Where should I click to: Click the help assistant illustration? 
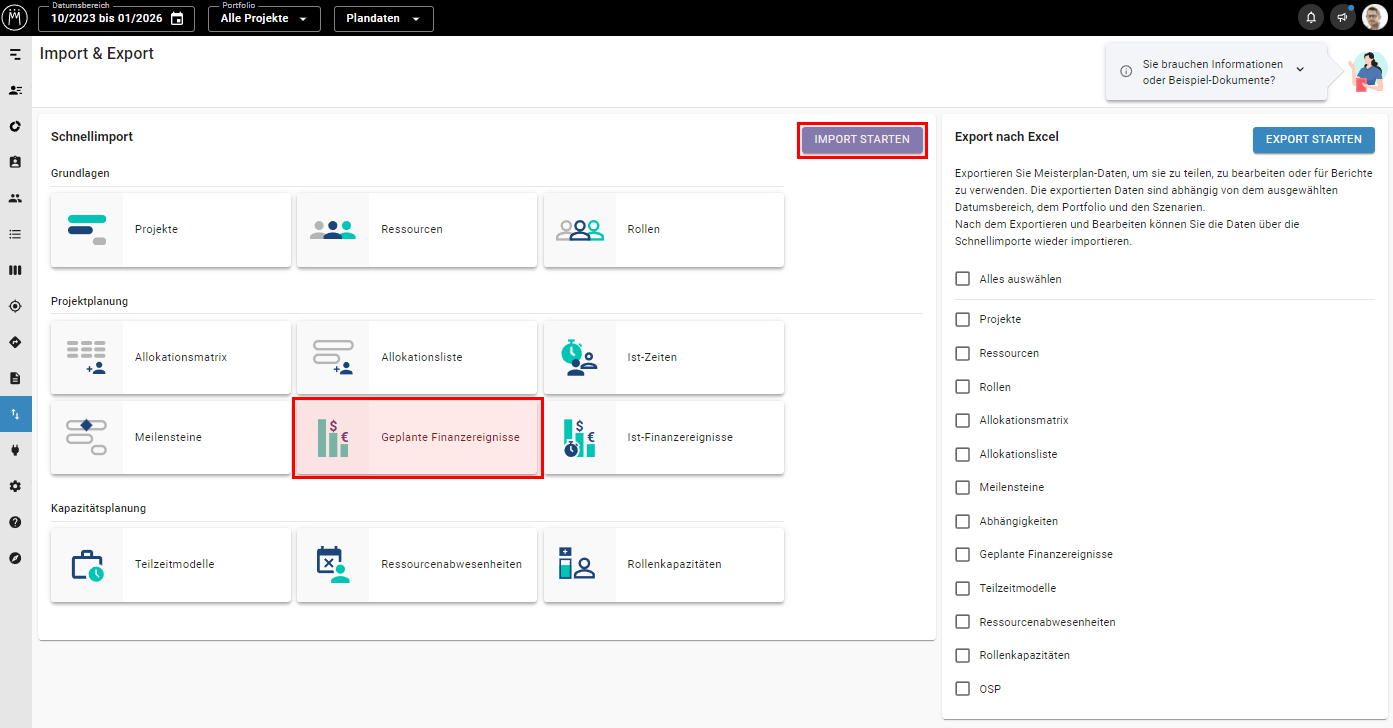pyautogui.click(x=1367, y=72)
